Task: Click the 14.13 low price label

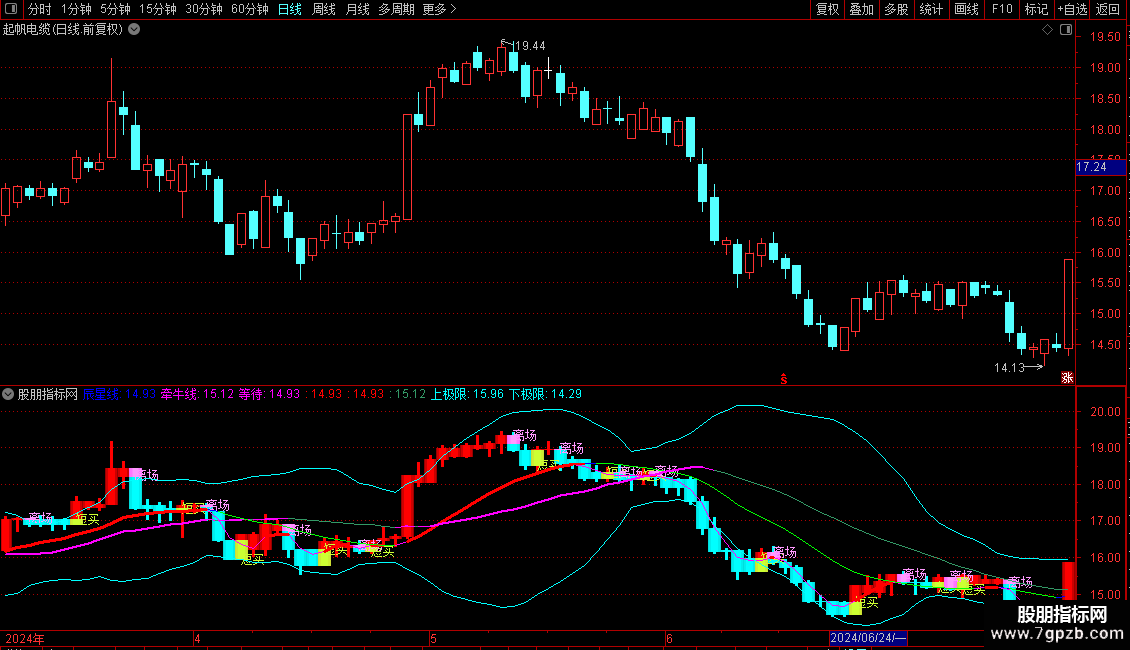Action: coord(1009,368)
